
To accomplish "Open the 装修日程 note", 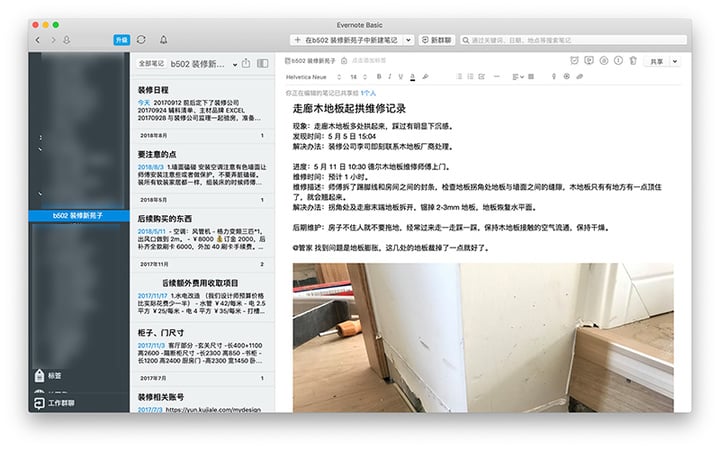I will pos(202,104).
